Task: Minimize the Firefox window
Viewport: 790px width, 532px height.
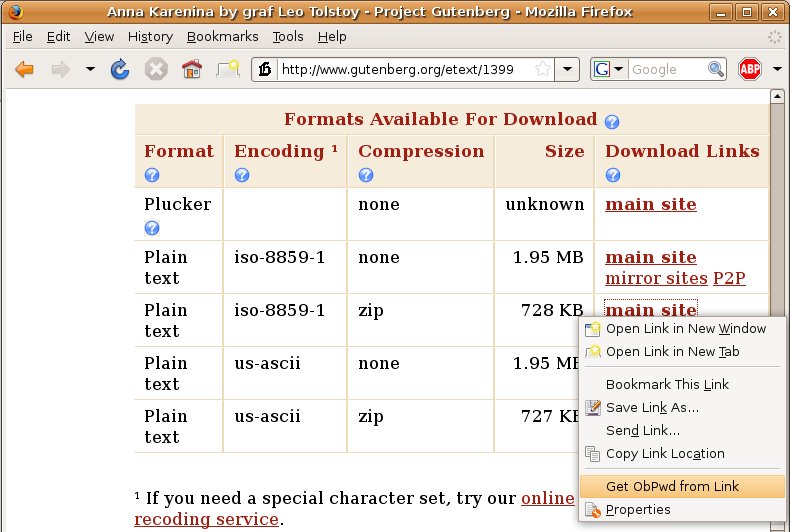Action: click(x=721, y=12)
